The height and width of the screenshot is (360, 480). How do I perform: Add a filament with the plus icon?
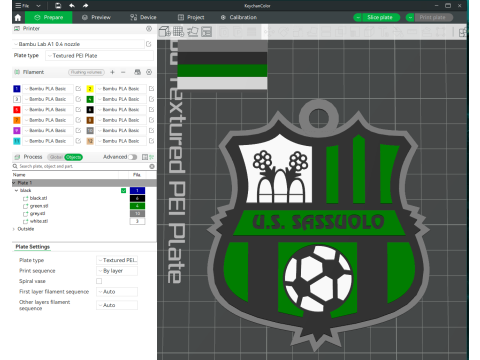112,72
